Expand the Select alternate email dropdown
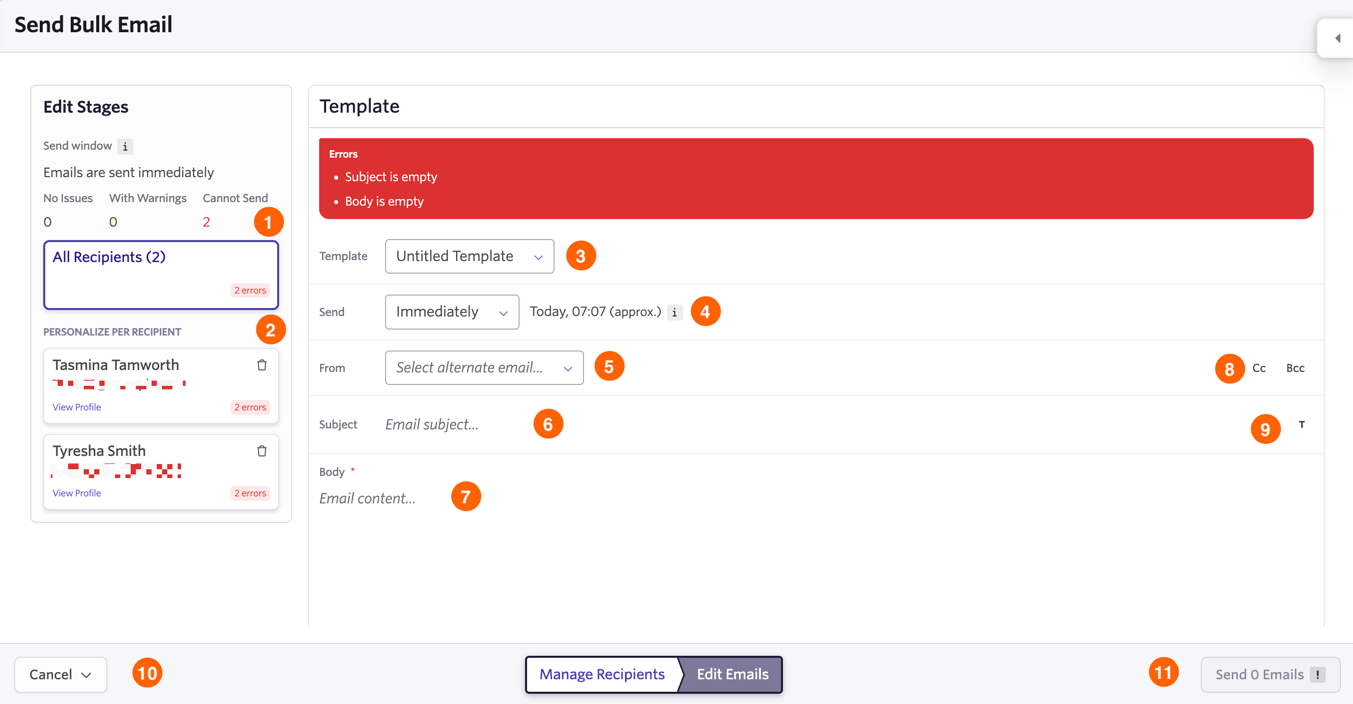Image resolution: width=1353 pixels, height=704 pixels. click(x=484, y=368)
